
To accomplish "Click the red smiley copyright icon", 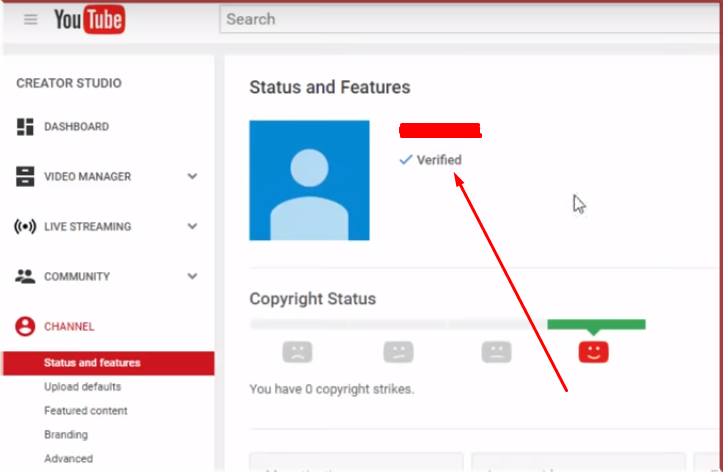I will pos(594,351).
